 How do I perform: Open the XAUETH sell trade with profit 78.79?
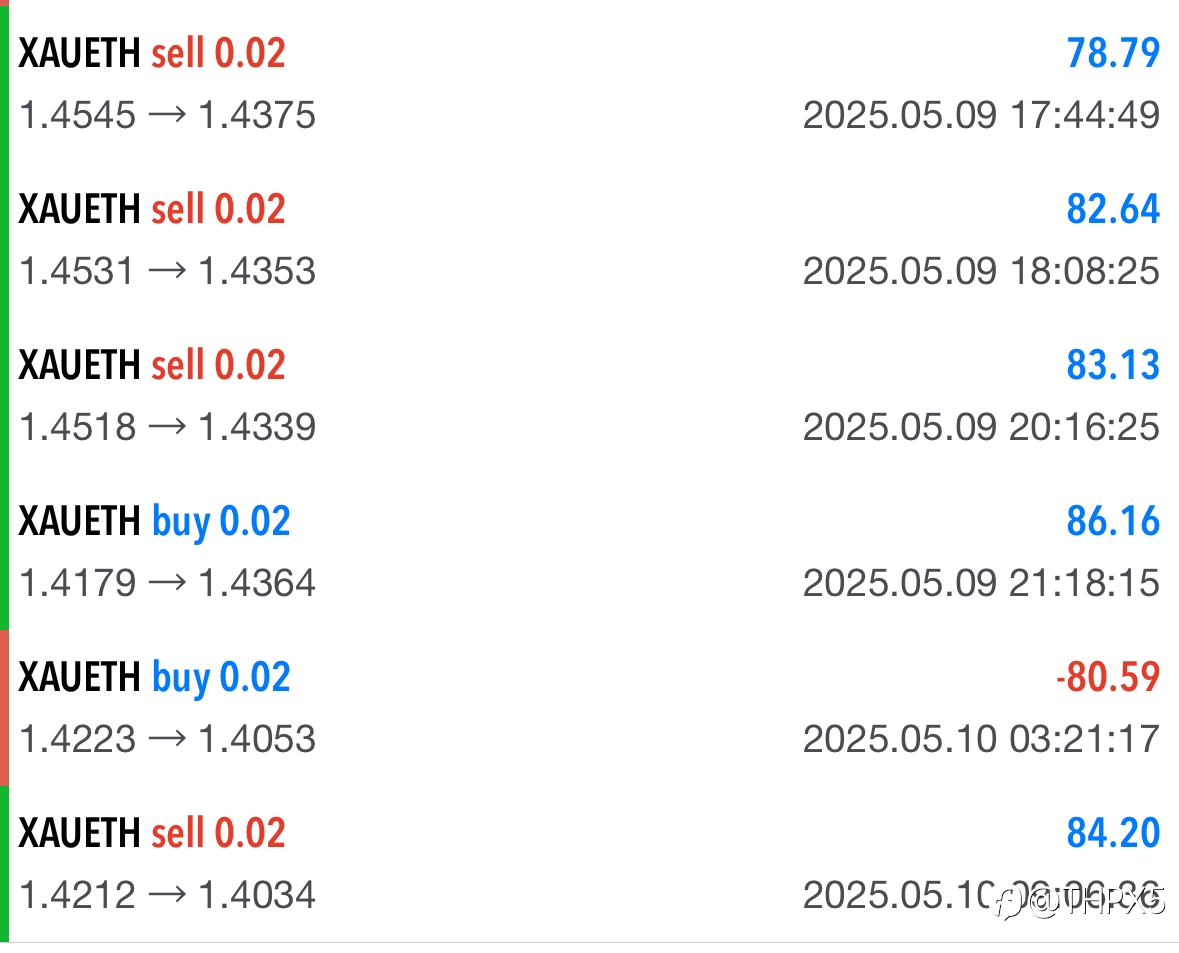tap(590, 83)
